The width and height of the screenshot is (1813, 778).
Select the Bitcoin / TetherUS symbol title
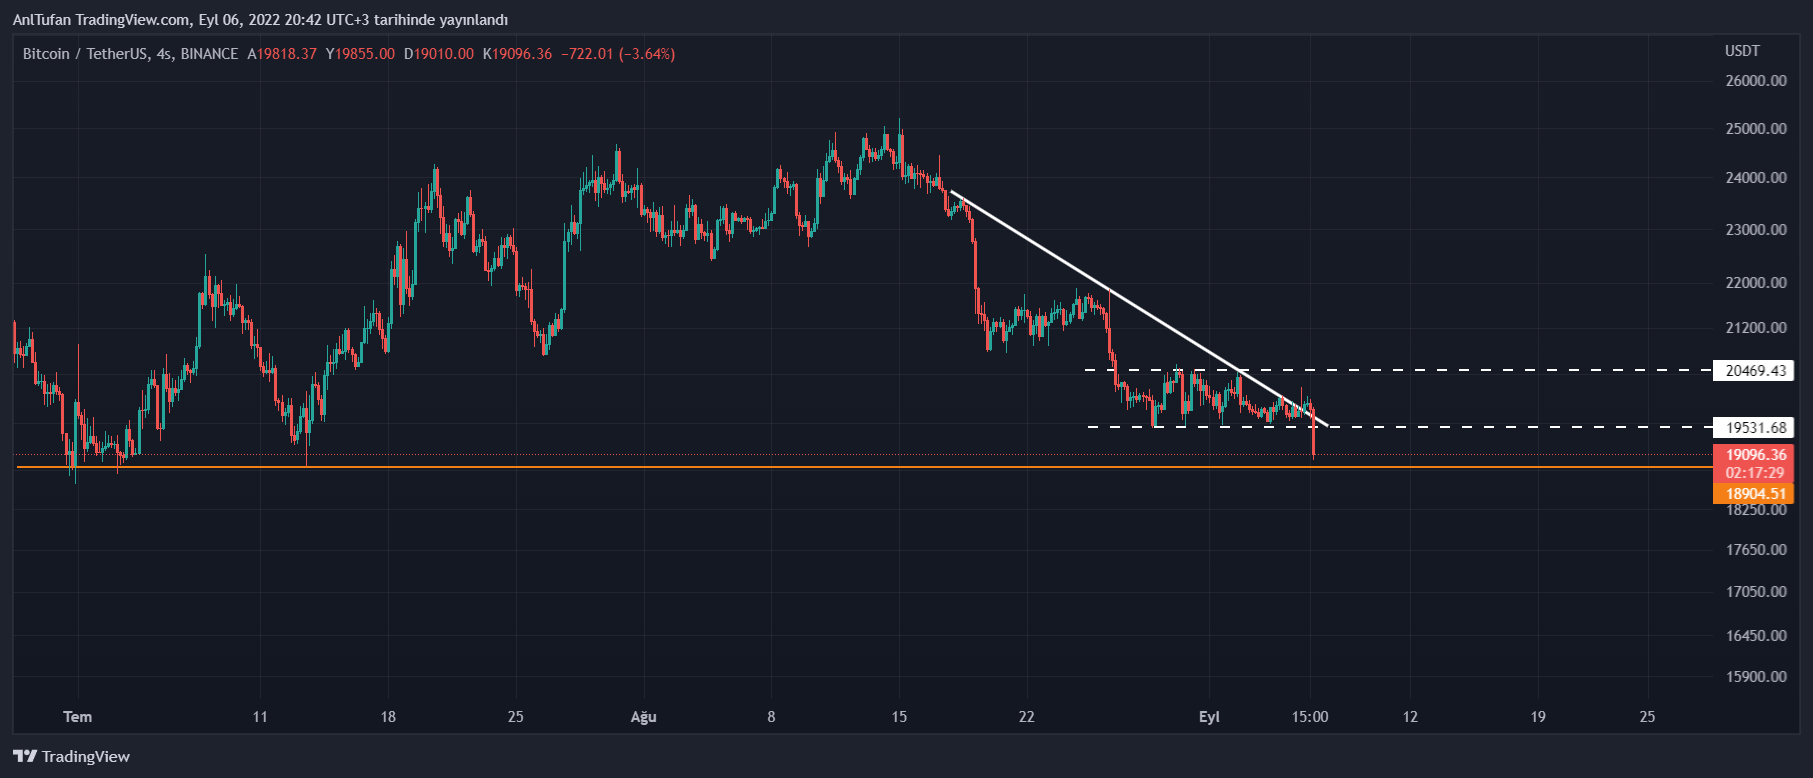[x=130, y=54]
